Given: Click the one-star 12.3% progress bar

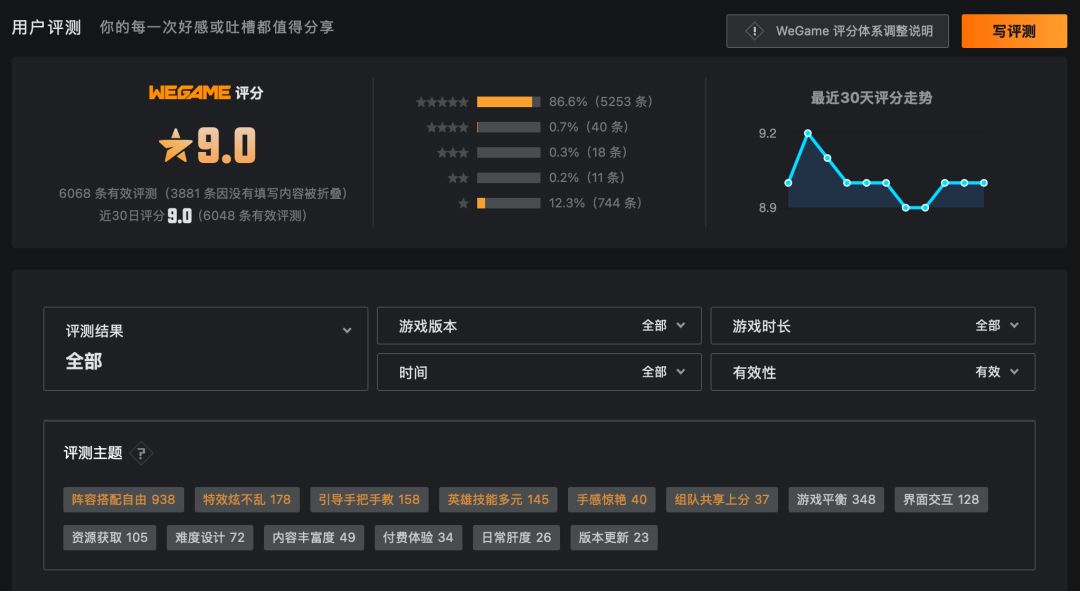Looking at the screenshot, I should [x=508, y=203].
